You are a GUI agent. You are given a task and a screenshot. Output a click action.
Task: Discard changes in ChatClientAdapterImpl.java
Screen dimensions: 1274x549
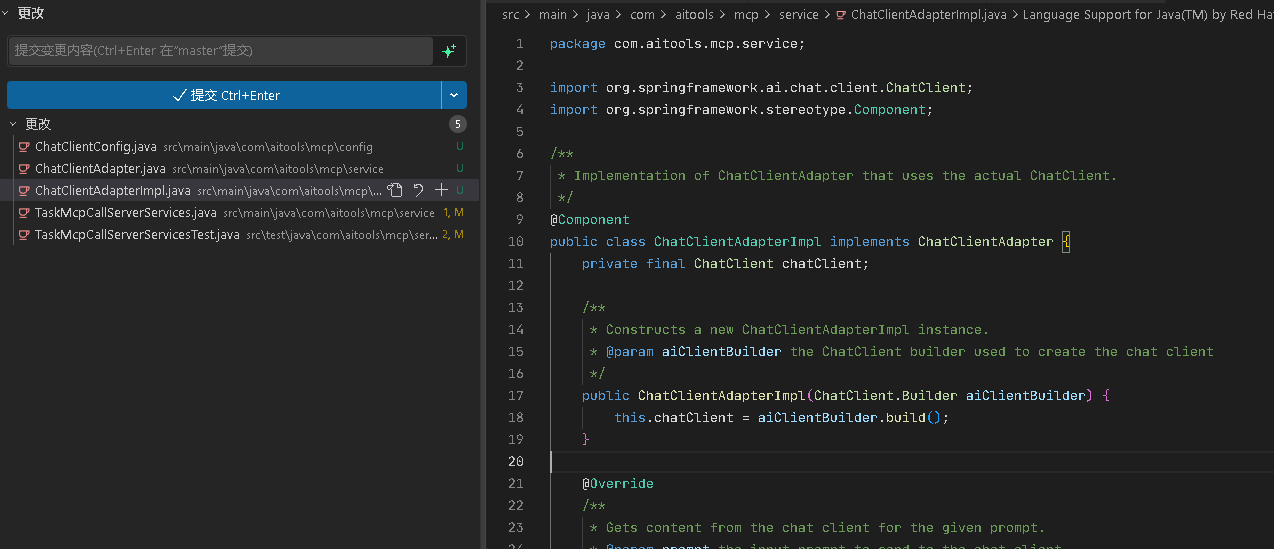[419, 190]
